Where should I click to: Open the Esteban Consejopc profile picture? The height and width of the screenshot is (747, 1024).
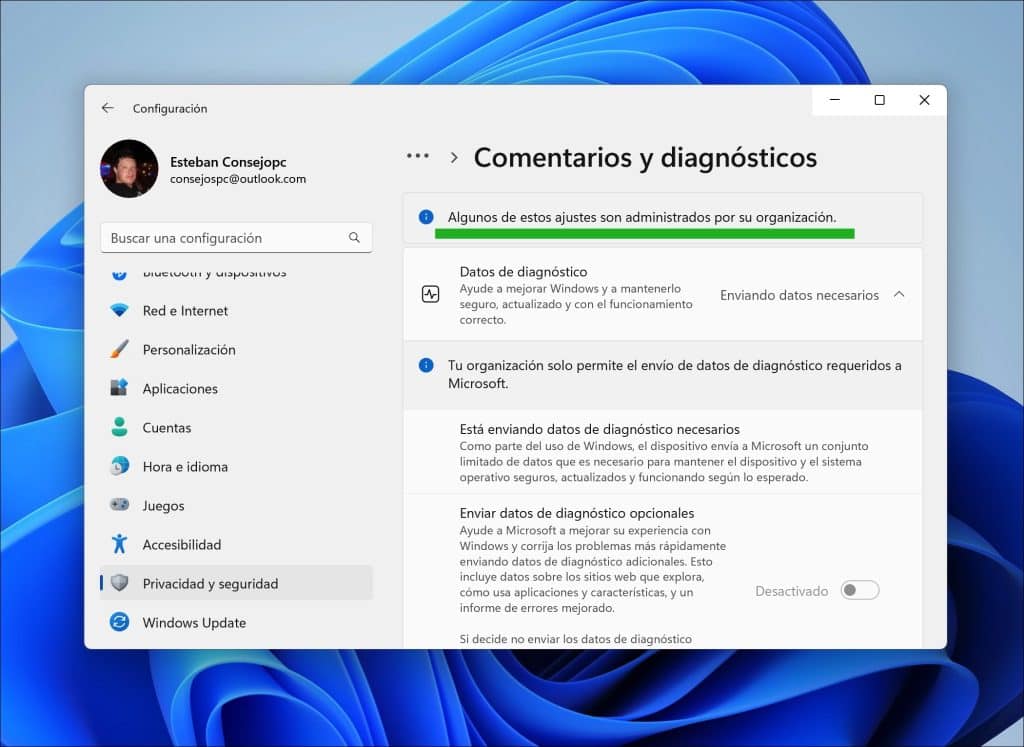[129, 168]
